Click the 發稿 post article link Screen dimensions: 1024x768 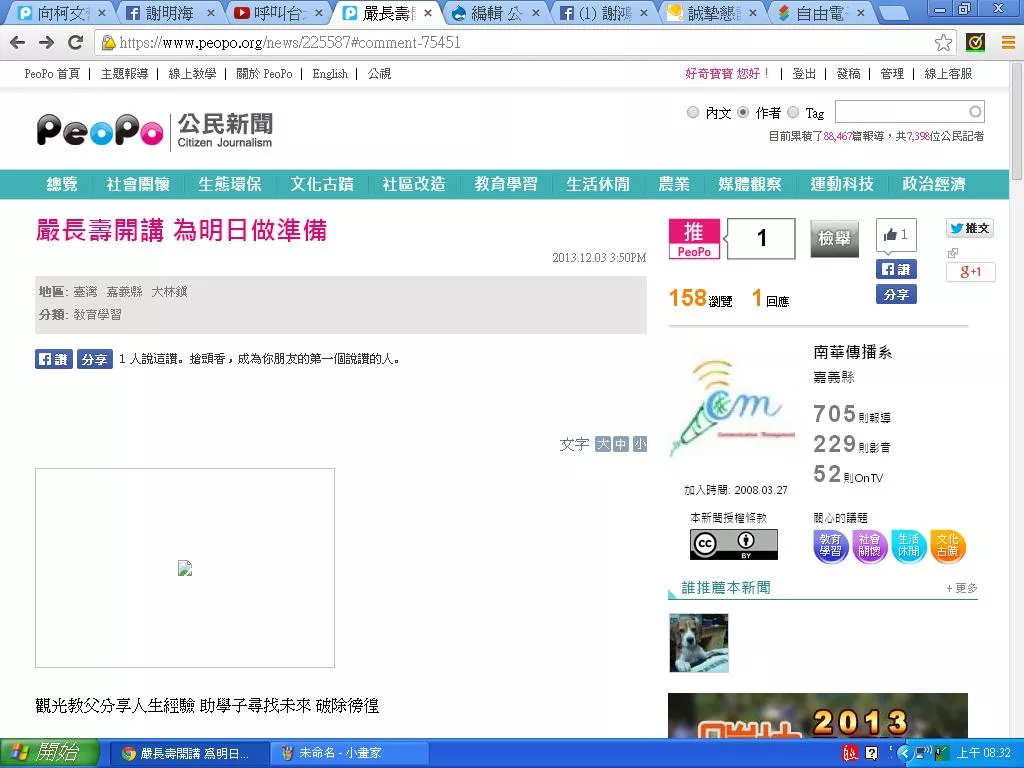click(848, 74)
